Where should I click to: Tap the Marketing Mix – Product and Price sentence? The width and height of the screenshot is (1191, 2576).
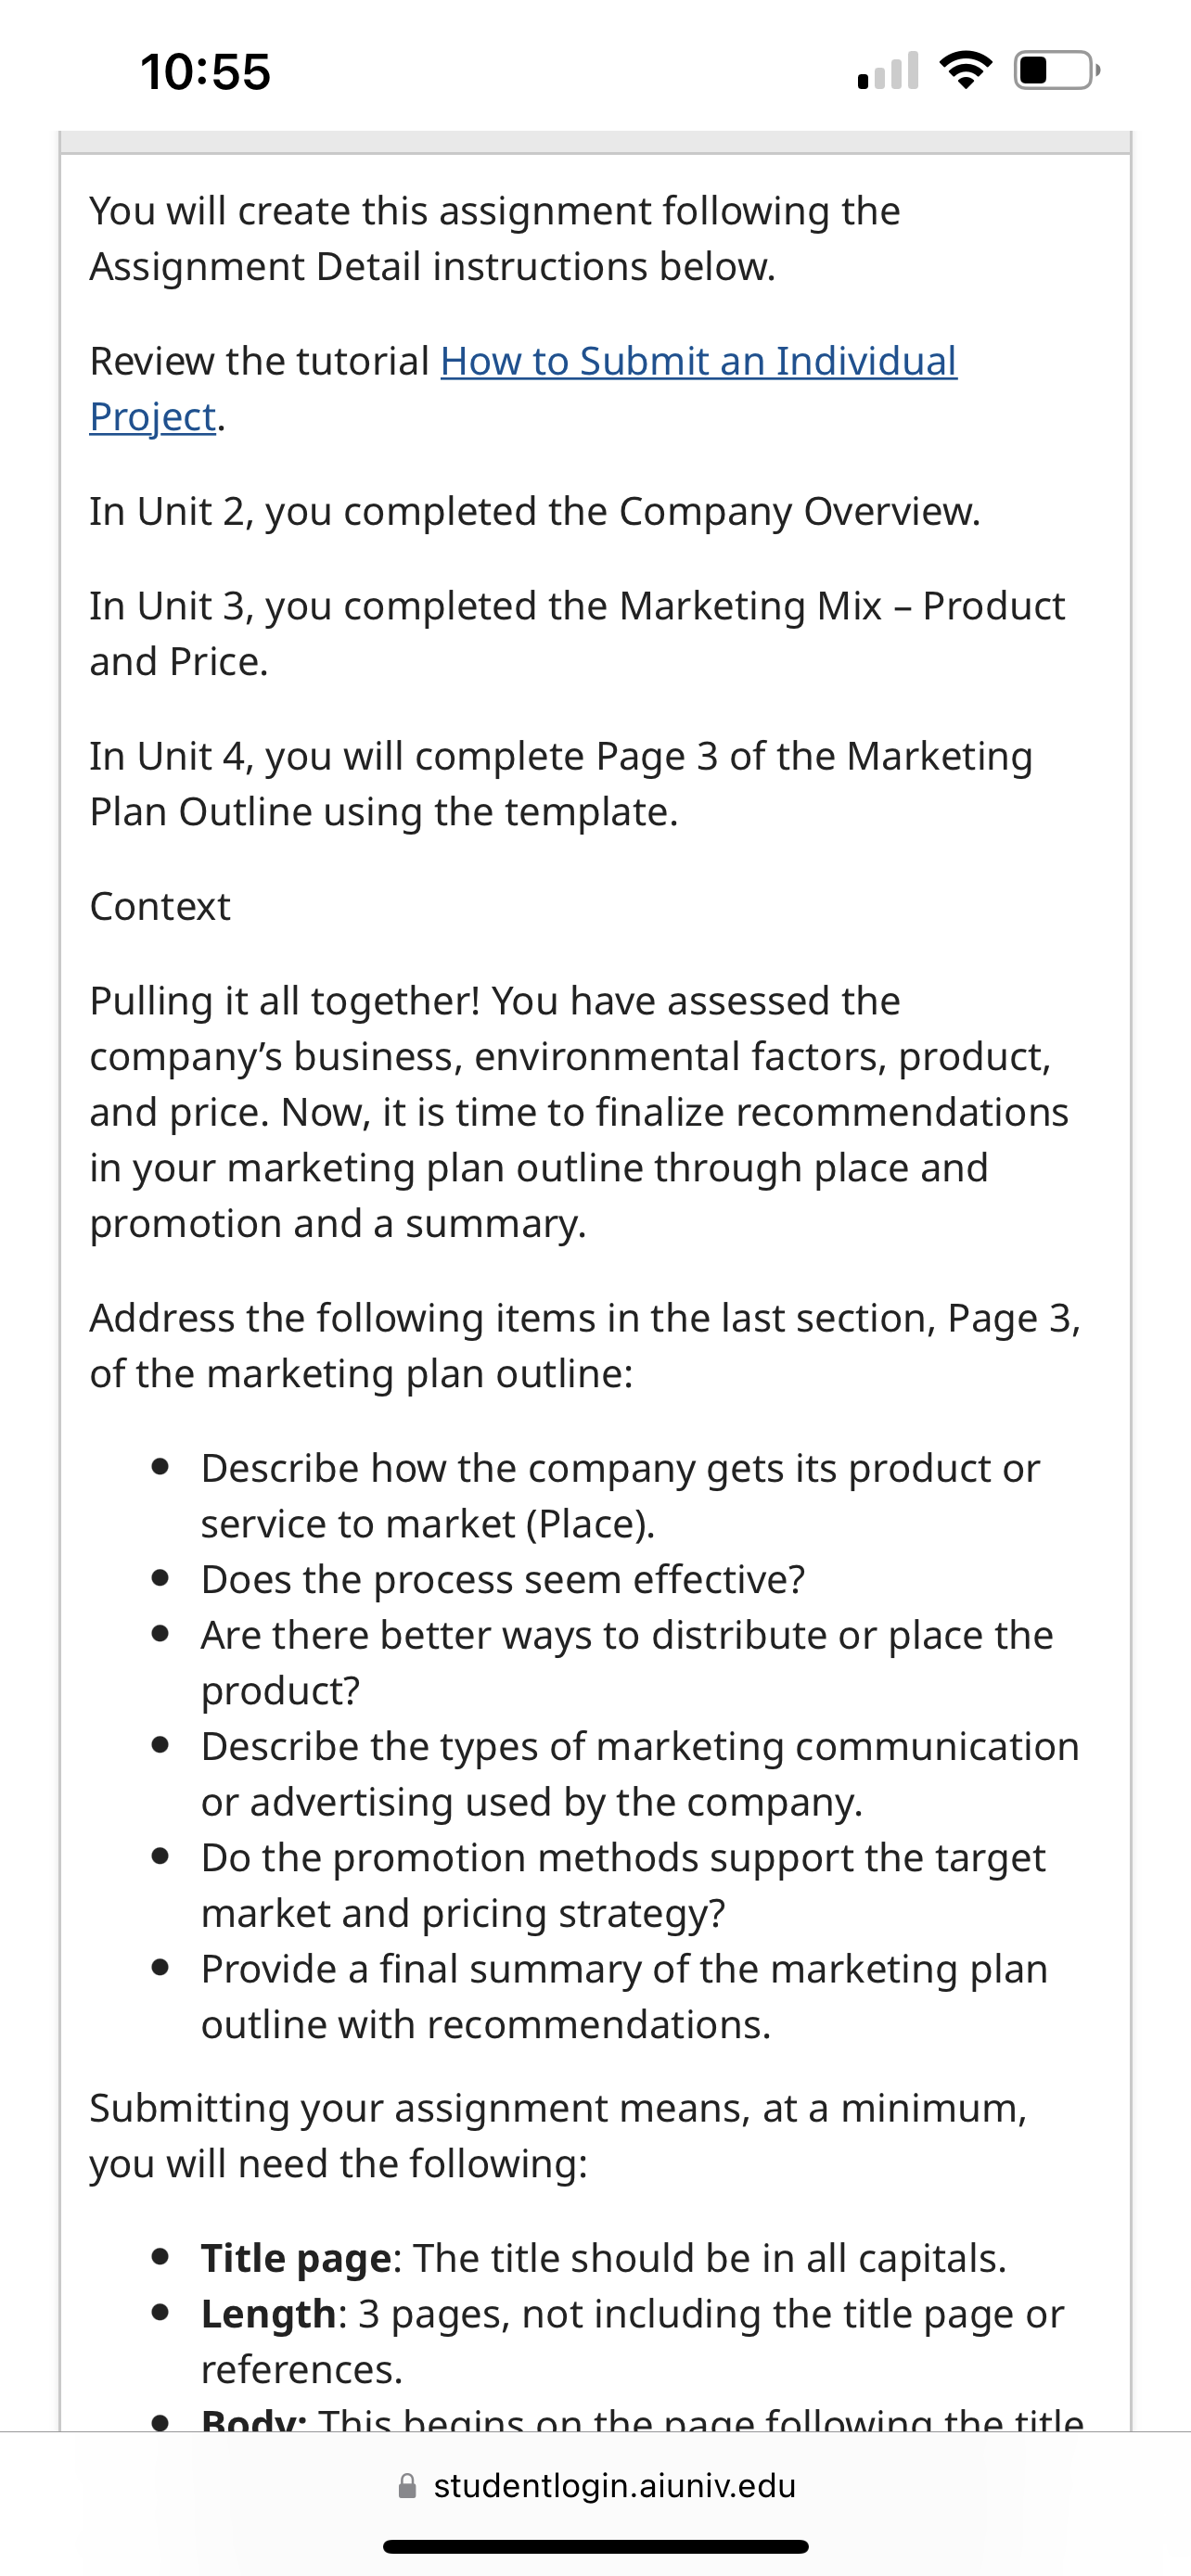pos(578,634)
